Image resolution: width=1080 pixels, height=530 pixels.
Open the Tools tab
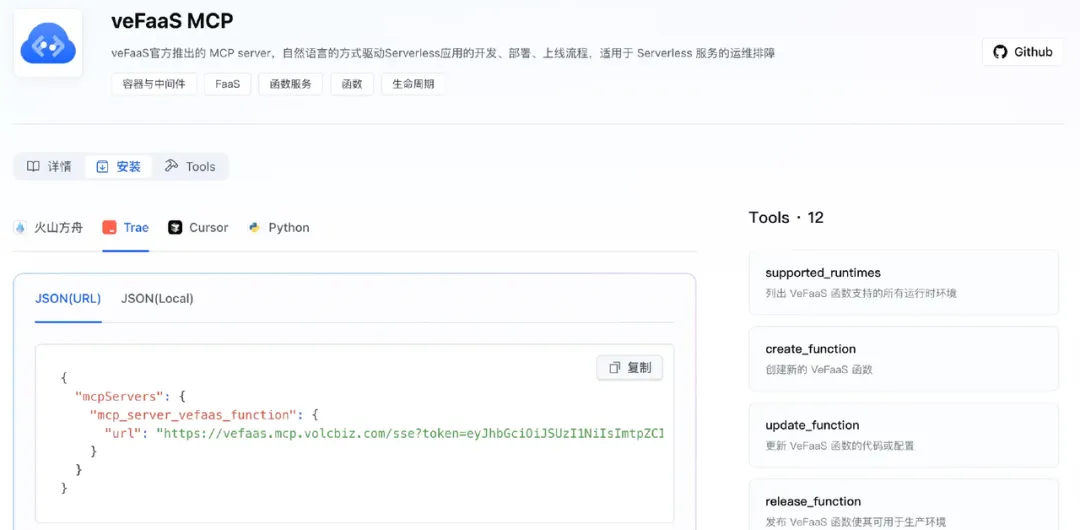(x=189, y=166)
